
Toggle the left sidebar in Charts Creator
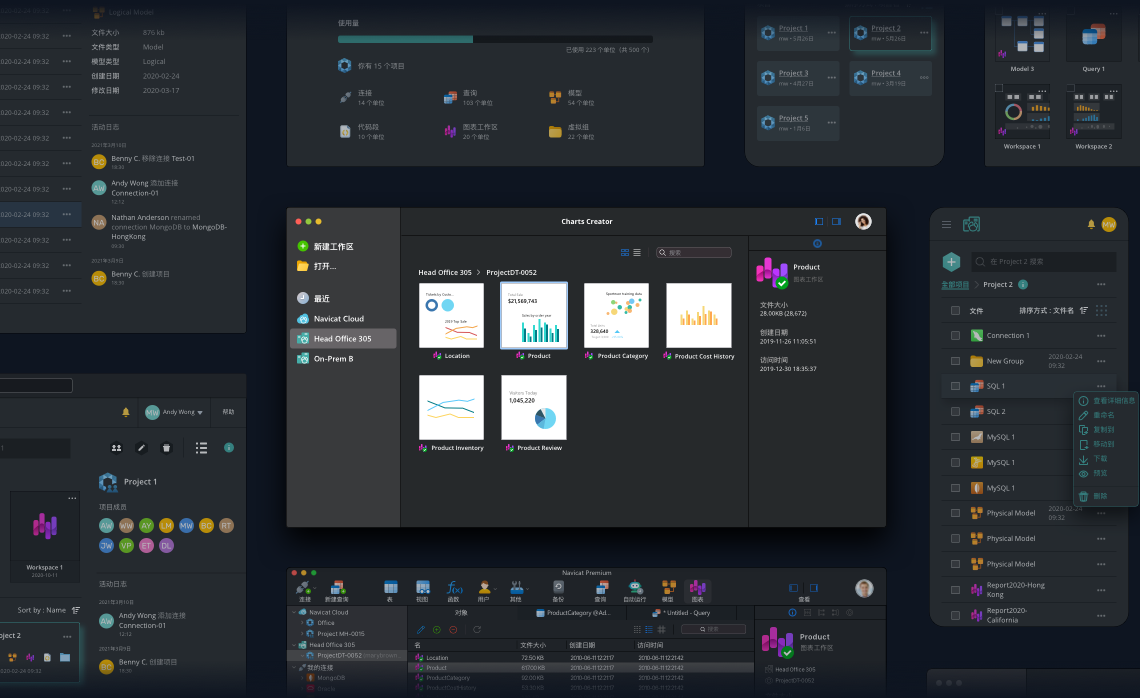[x=819, y=222]
